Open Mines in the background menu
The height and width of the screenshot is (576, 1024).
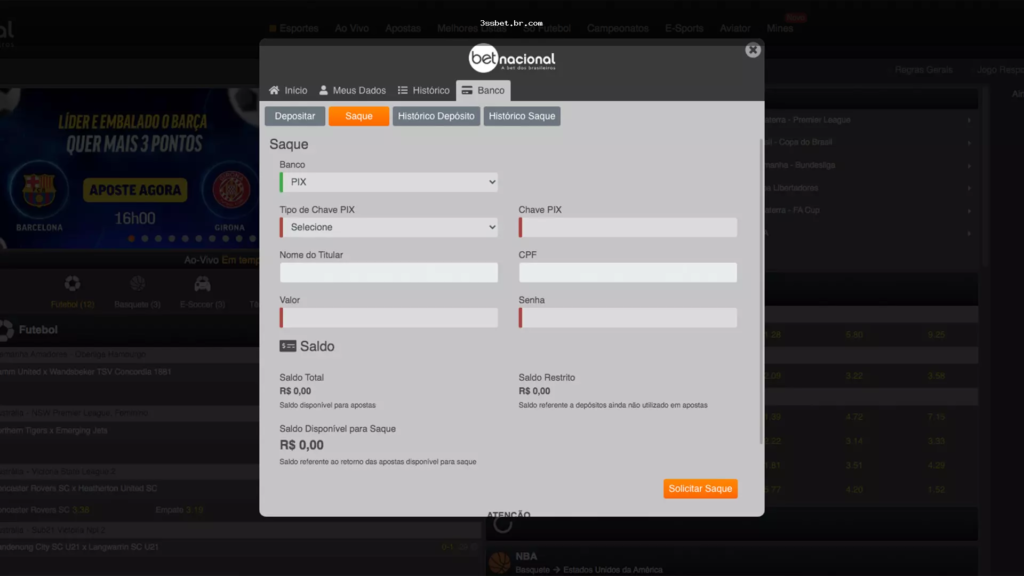[x=780, y=29]
